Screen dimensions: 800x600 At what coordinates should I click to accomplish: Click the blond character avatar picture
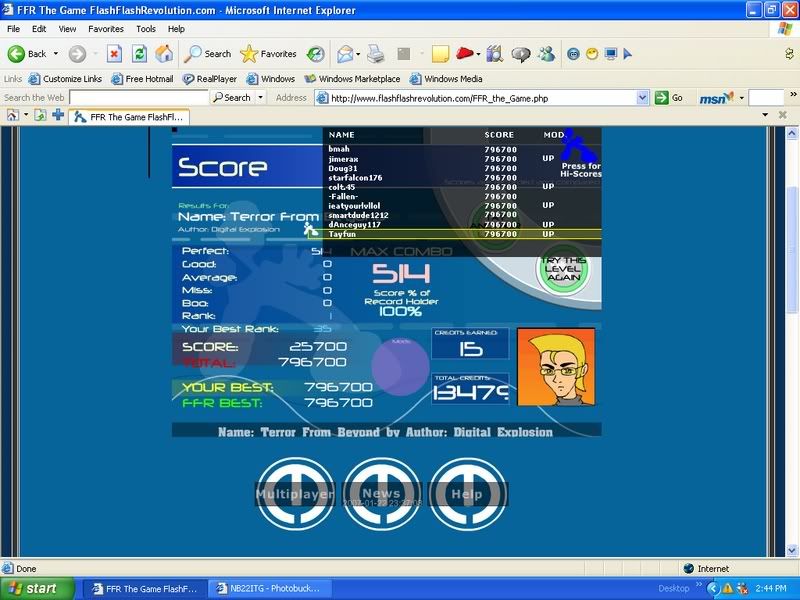pyautogui.click(x=556, y=366)
